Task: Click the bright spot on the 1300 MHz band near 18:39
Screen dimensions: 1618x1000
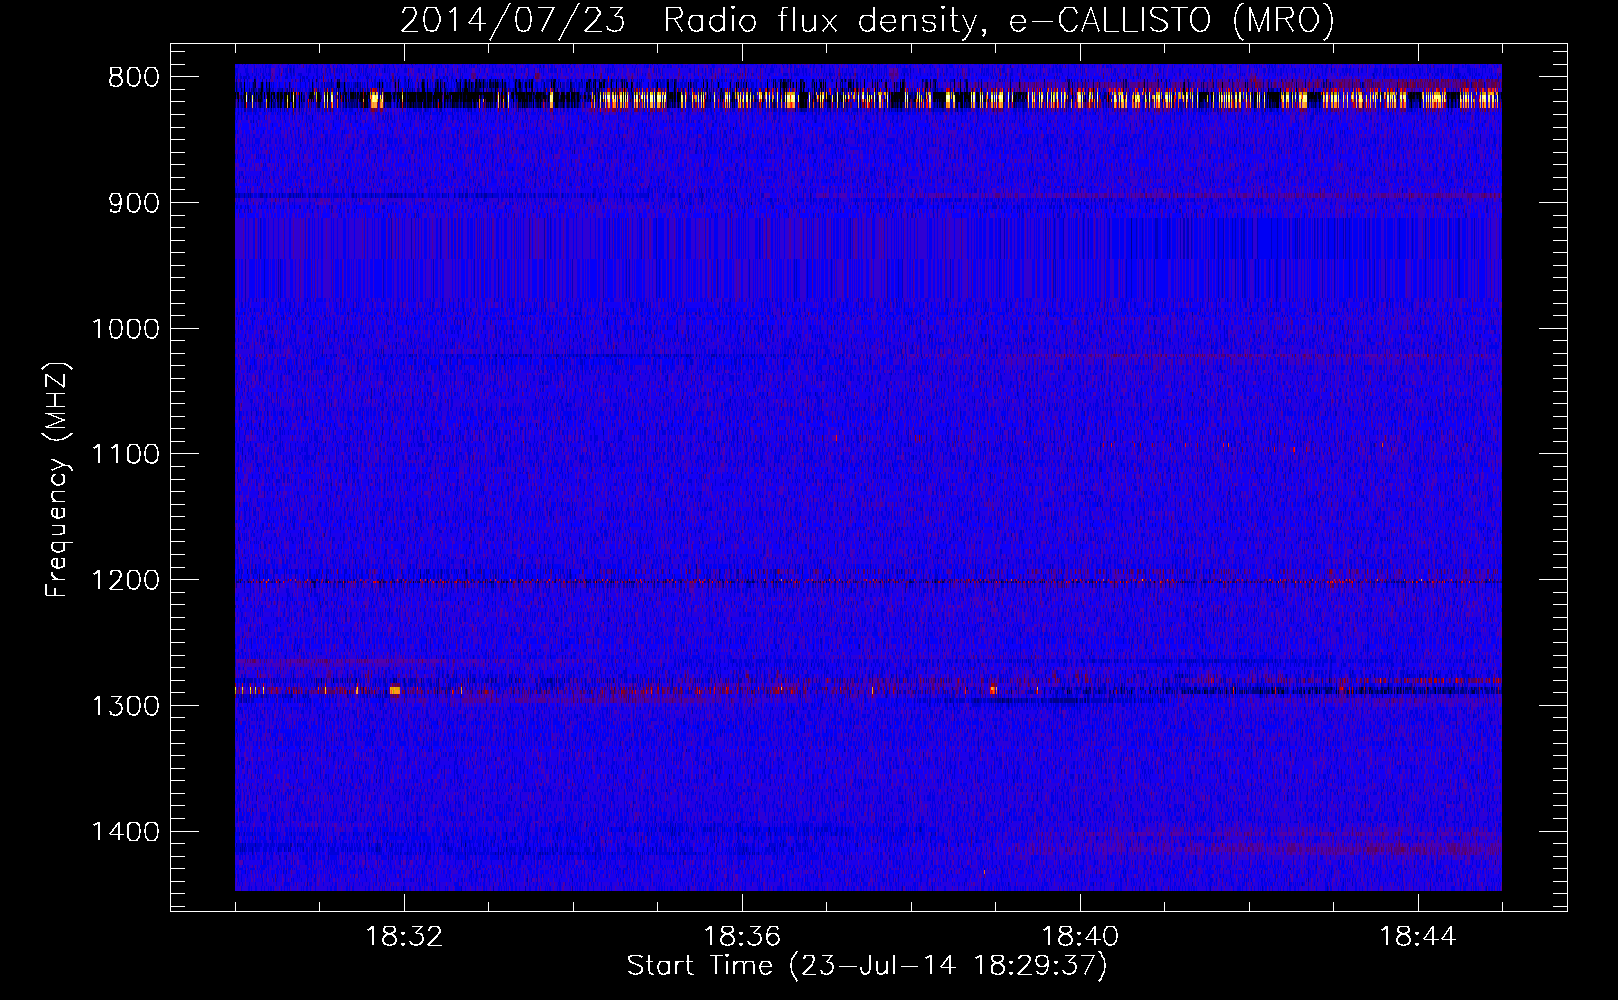Action: 993,690
